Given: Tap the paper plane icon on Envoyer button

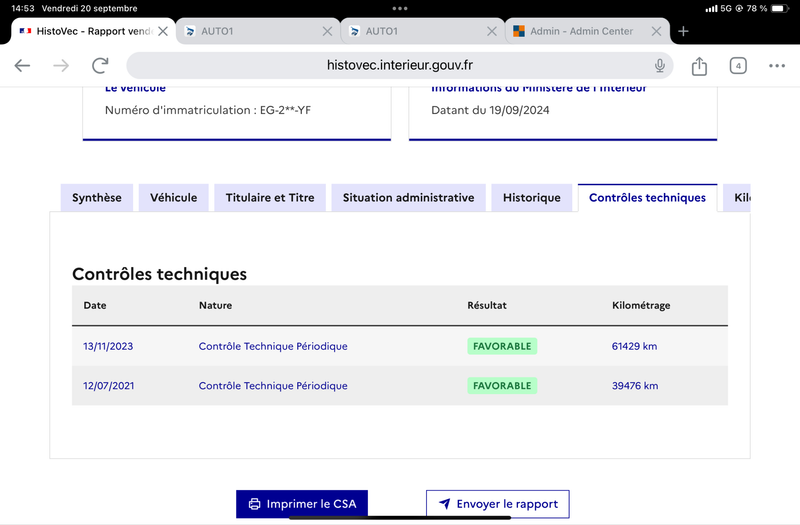Looking at the screenshot, I should click(444, 504).
